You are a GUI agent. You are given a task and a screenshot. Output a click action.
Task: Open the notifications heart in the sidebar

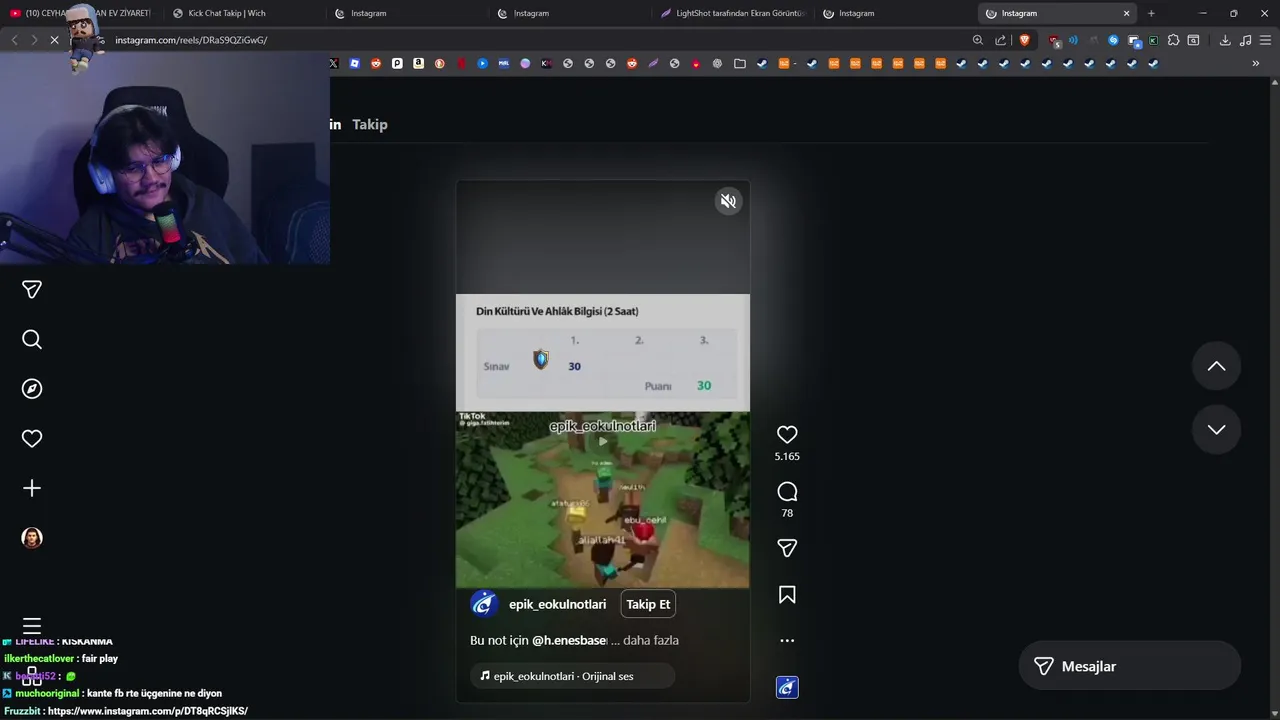32,438
